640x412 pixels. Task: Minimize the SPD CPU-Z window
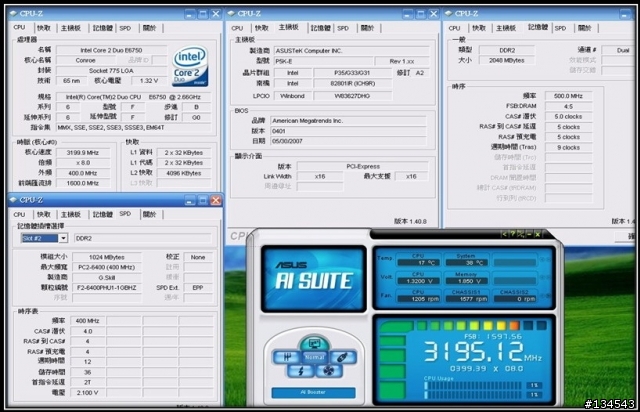pyautogui.click(x=189, y=200)
